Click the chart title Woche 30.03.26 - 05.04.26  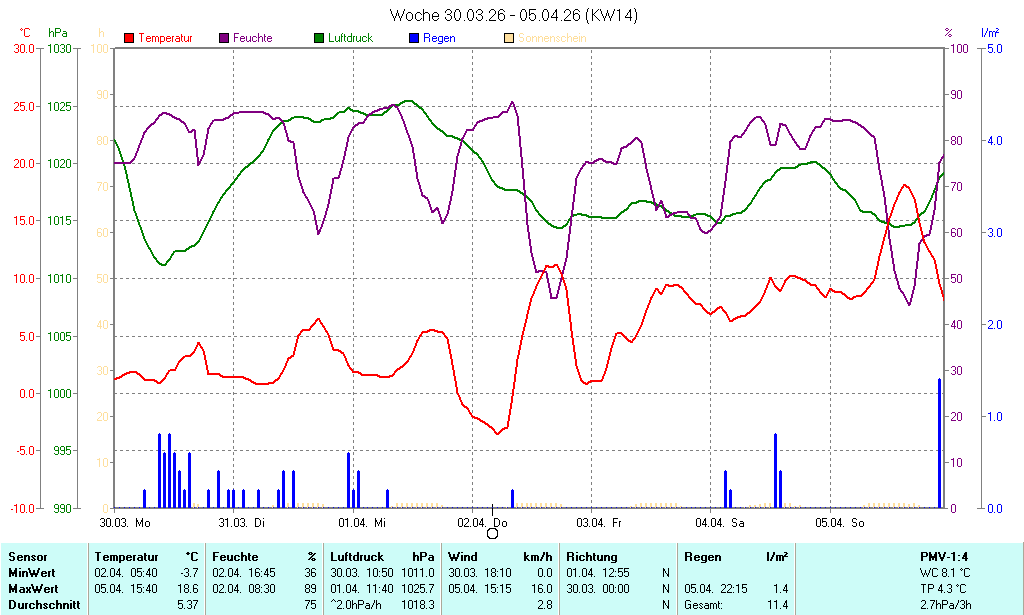point(514,15)
